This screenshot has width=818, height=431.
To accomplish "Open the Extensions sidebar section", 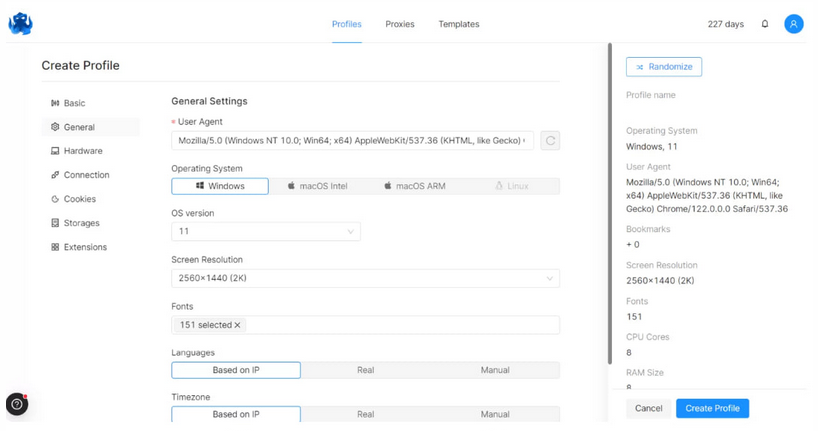I will point(85,247).
